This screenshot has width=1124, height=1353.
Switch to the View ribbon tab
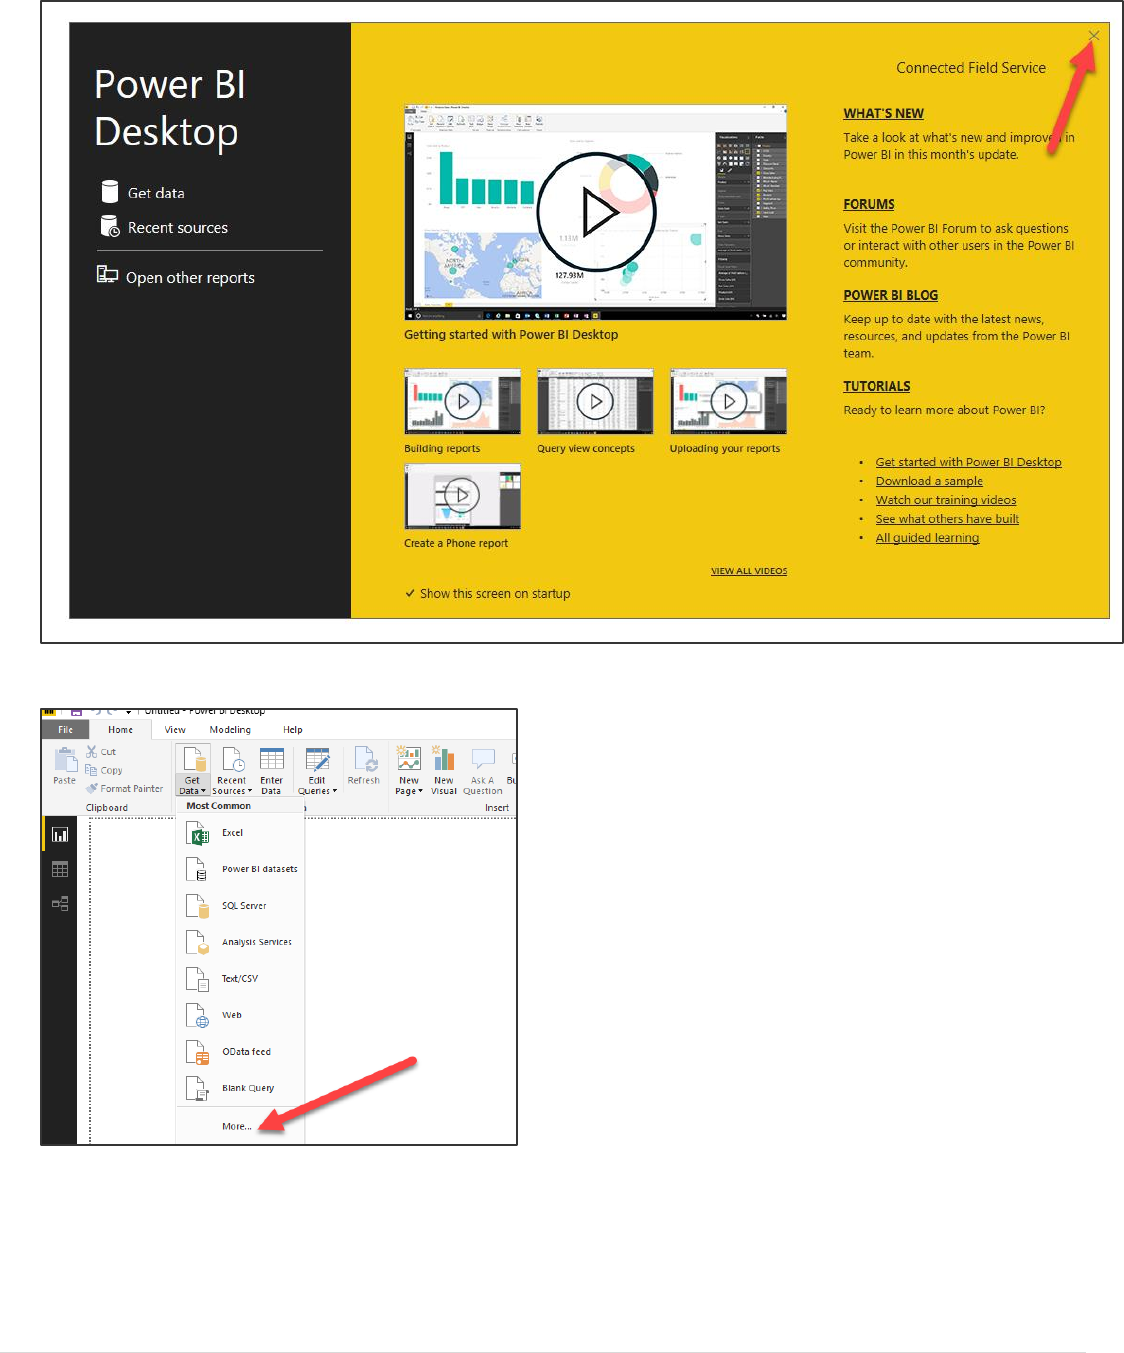(x=175, y=730)
